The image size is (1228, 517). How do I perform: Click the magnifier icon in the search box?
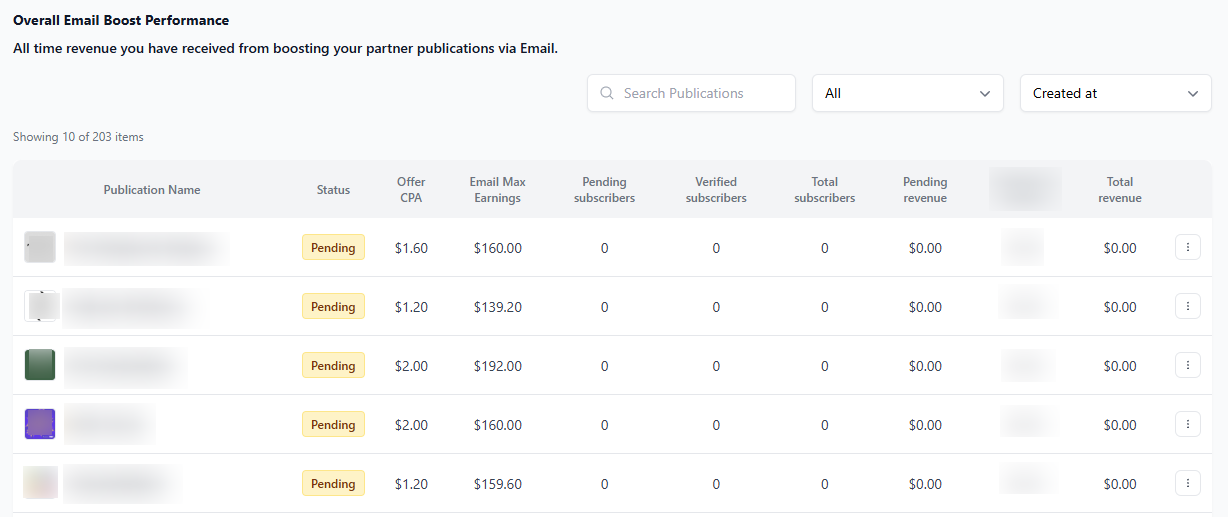coord(607,93)
